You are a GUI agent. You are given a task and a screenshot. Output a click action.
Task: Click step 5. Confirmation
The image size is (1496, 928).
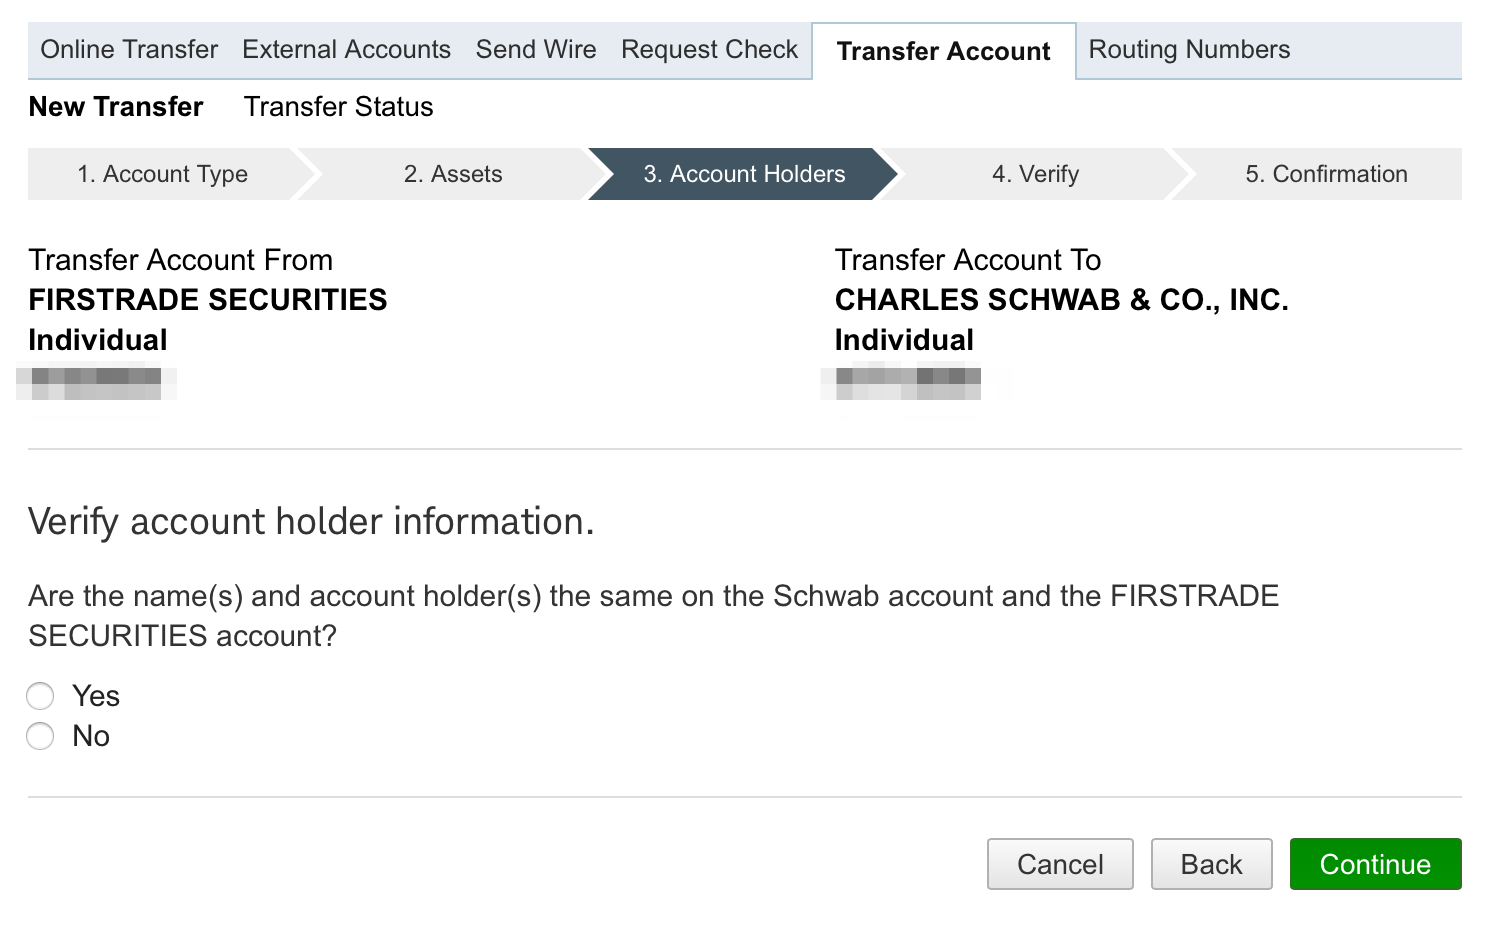tap(1326, 174)
